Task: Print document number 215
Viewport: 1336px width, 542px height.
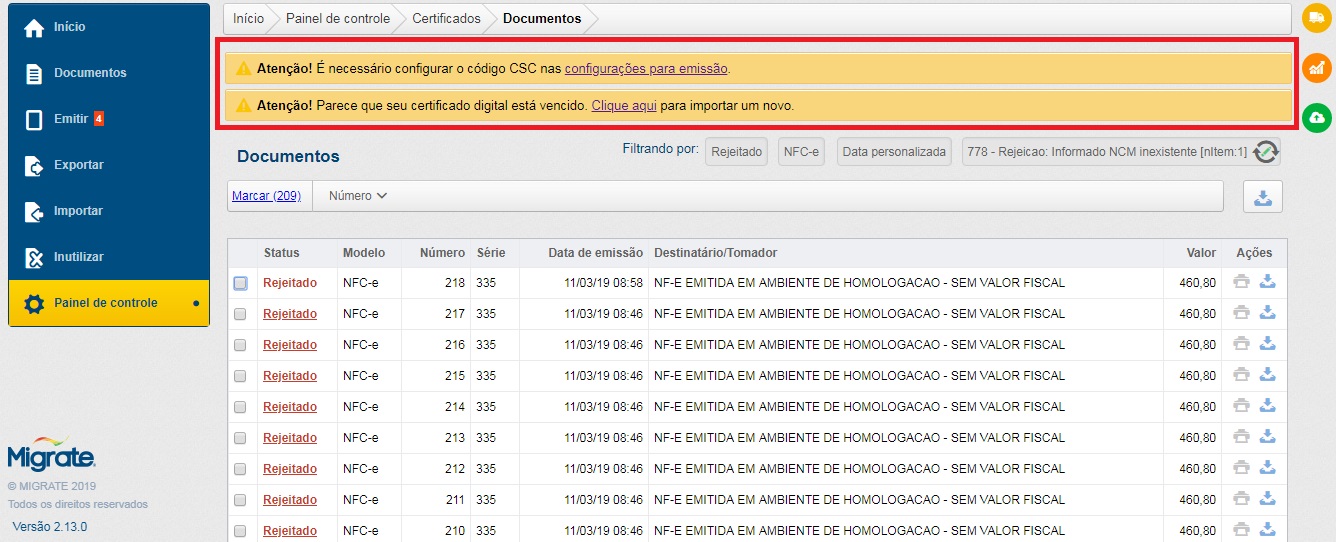Action: click(1241, 376)
